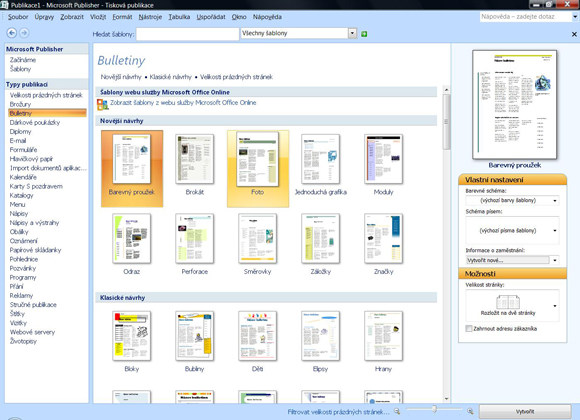
Task: Click the Hledat šablony search field
Action: [188, 34]
